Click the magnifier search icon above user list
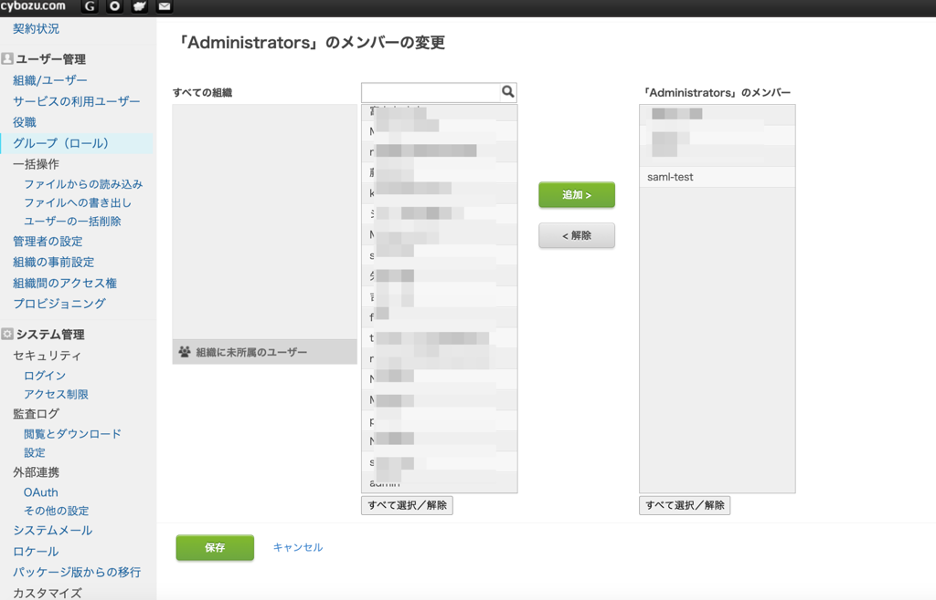 click(x=508, y=92)
